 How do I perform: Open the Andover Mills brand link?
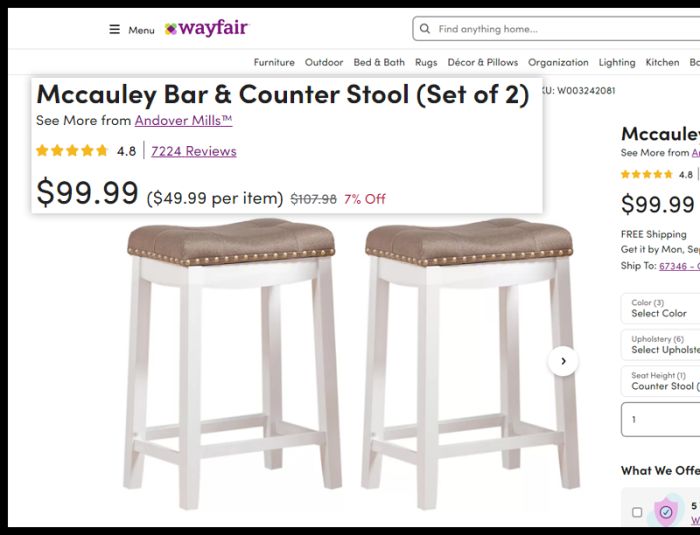183,120
